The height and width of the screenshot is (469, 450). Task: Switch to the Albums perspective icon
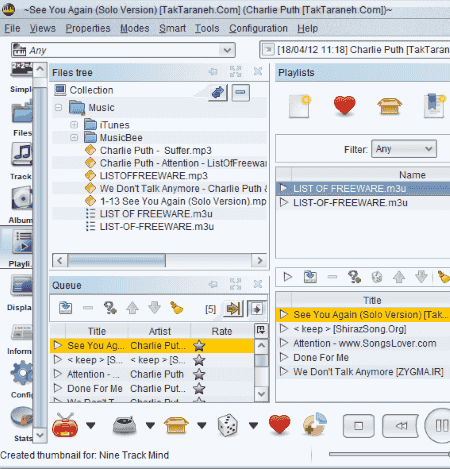click(22, 199)
